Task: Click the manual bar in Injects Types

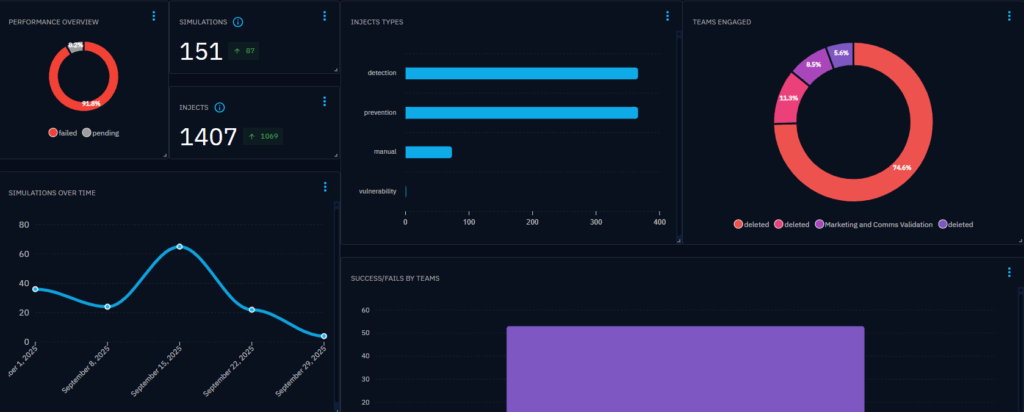Action: [428, 152]
